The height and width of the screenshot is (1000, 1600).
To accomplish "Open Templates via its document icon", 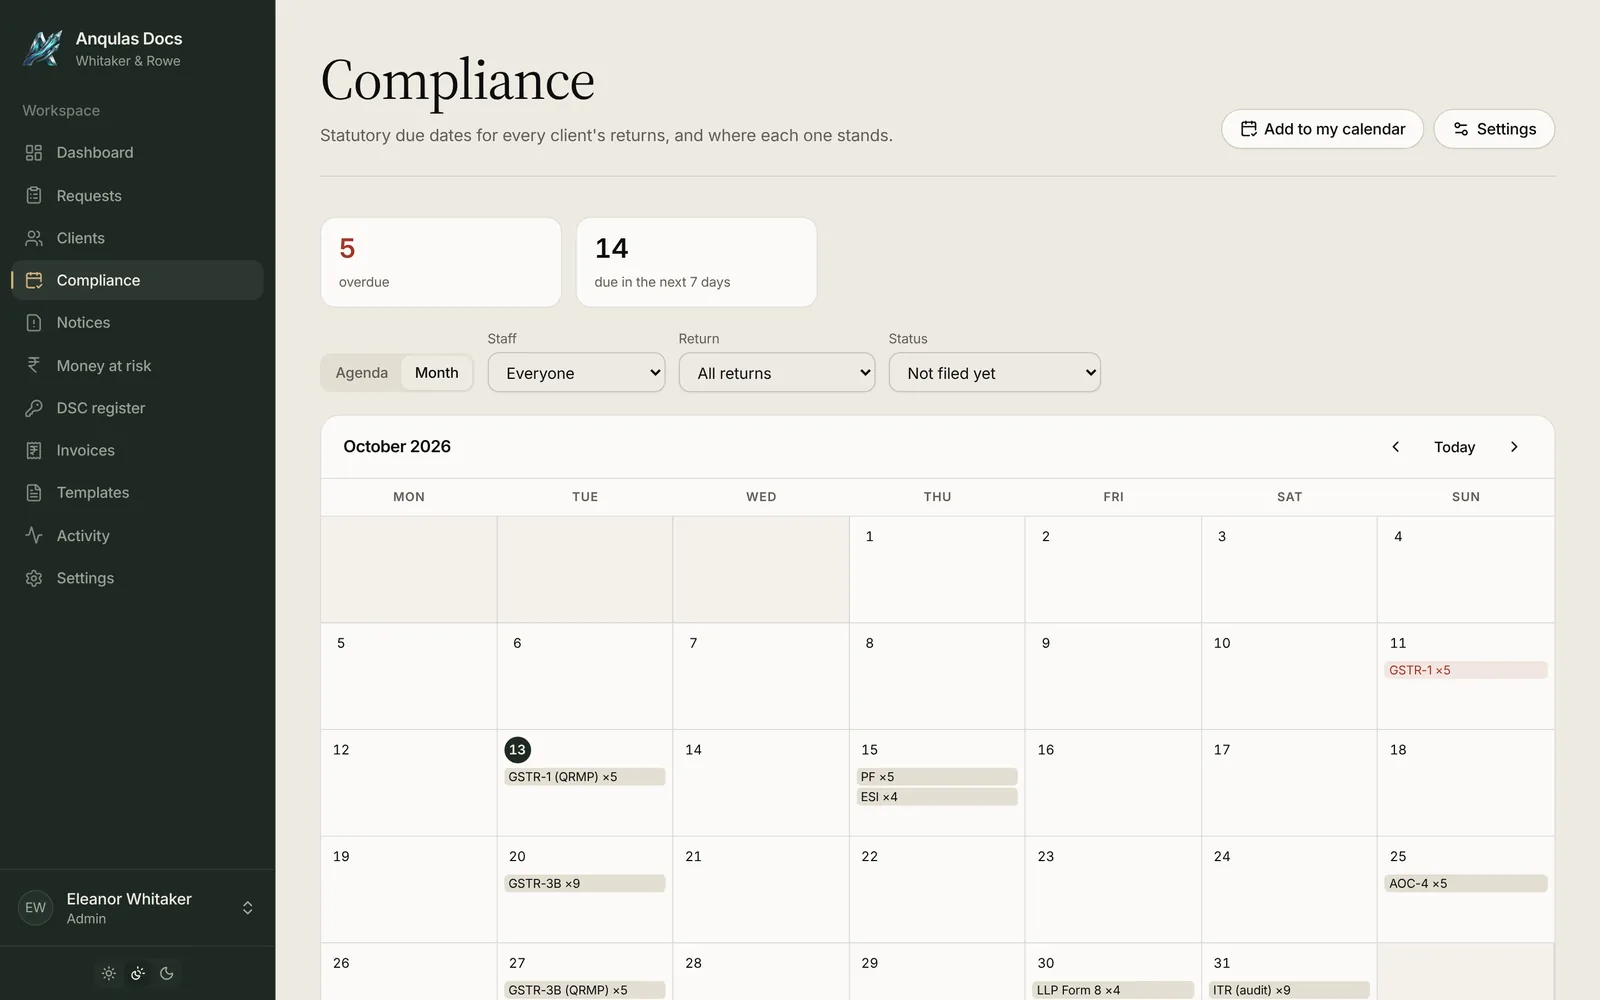I will pyautogui.click(x=34, y=493).
